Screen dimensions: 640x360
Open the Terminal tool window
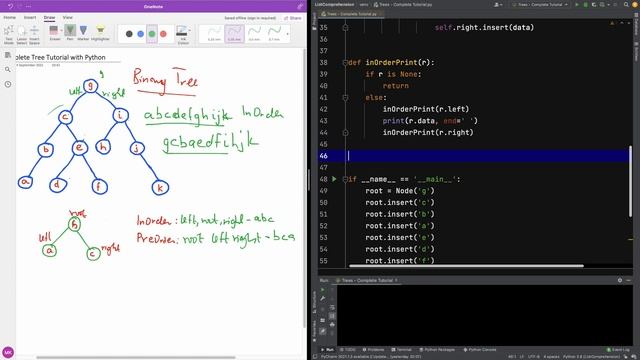coord(402,350)
